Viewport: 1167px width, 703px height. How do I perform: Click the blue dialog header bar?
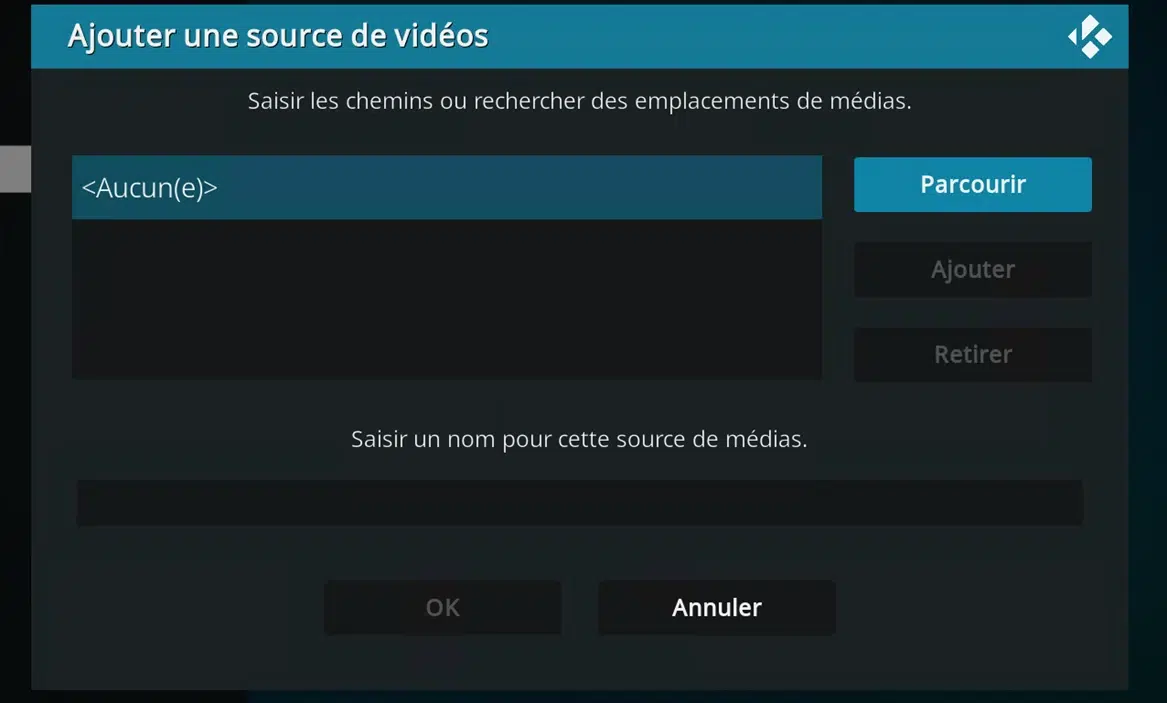579,36
